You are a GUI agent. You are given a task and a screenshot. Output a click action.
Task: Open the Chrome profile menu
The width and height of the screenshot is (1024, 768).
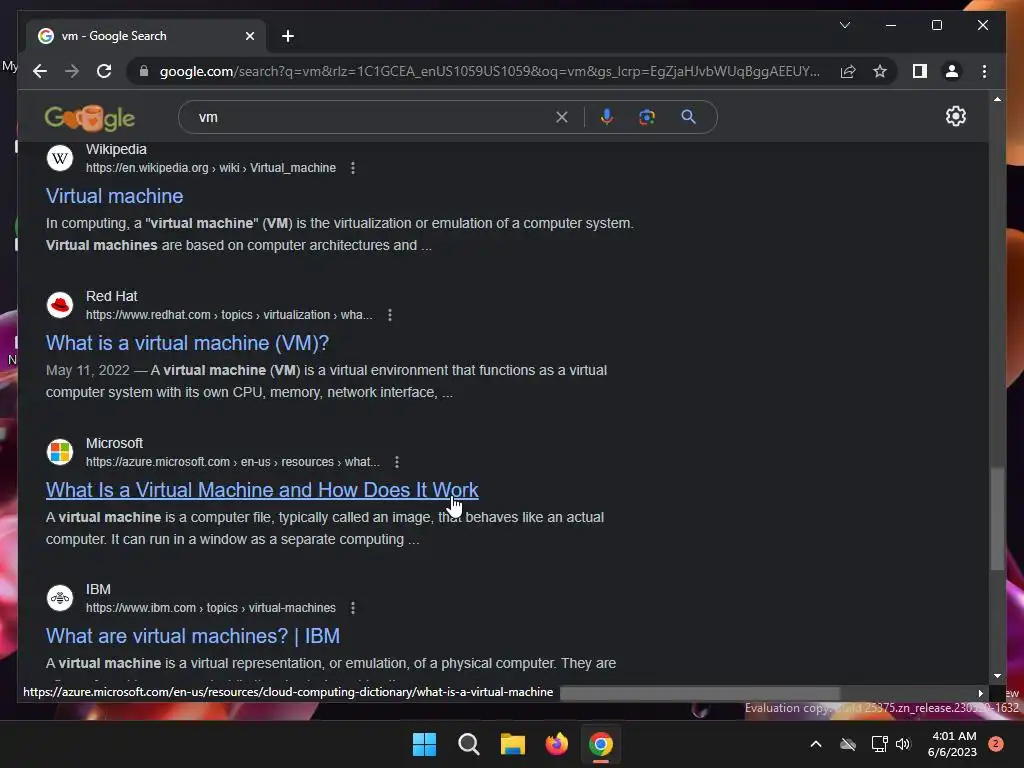(952, 71)
